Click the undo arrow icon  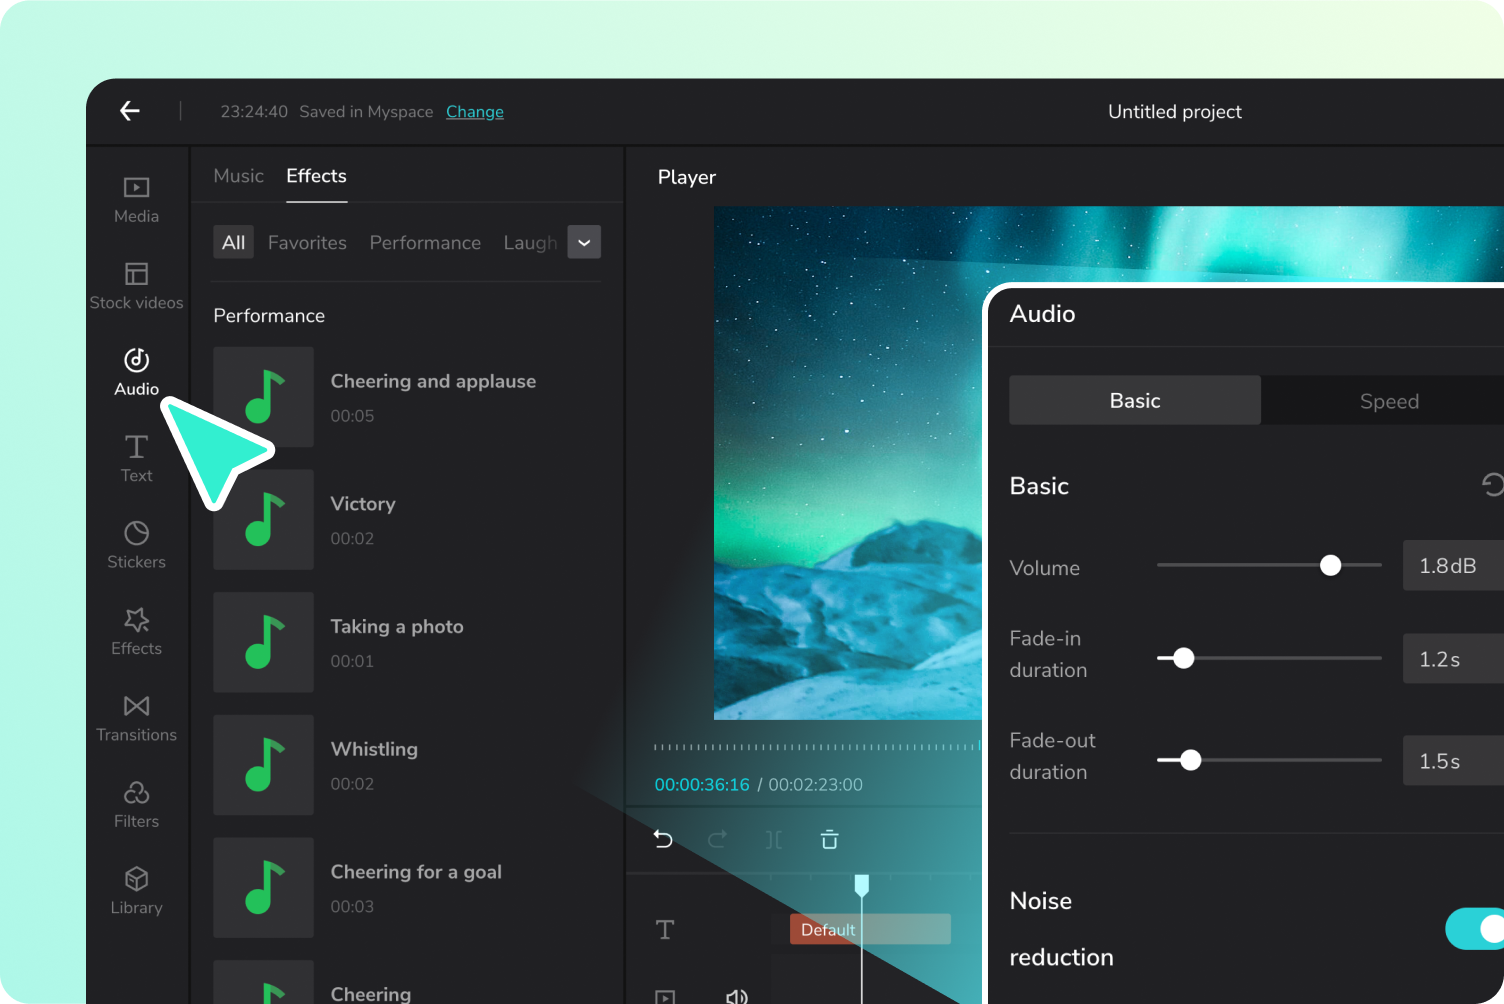coord(663,839)
